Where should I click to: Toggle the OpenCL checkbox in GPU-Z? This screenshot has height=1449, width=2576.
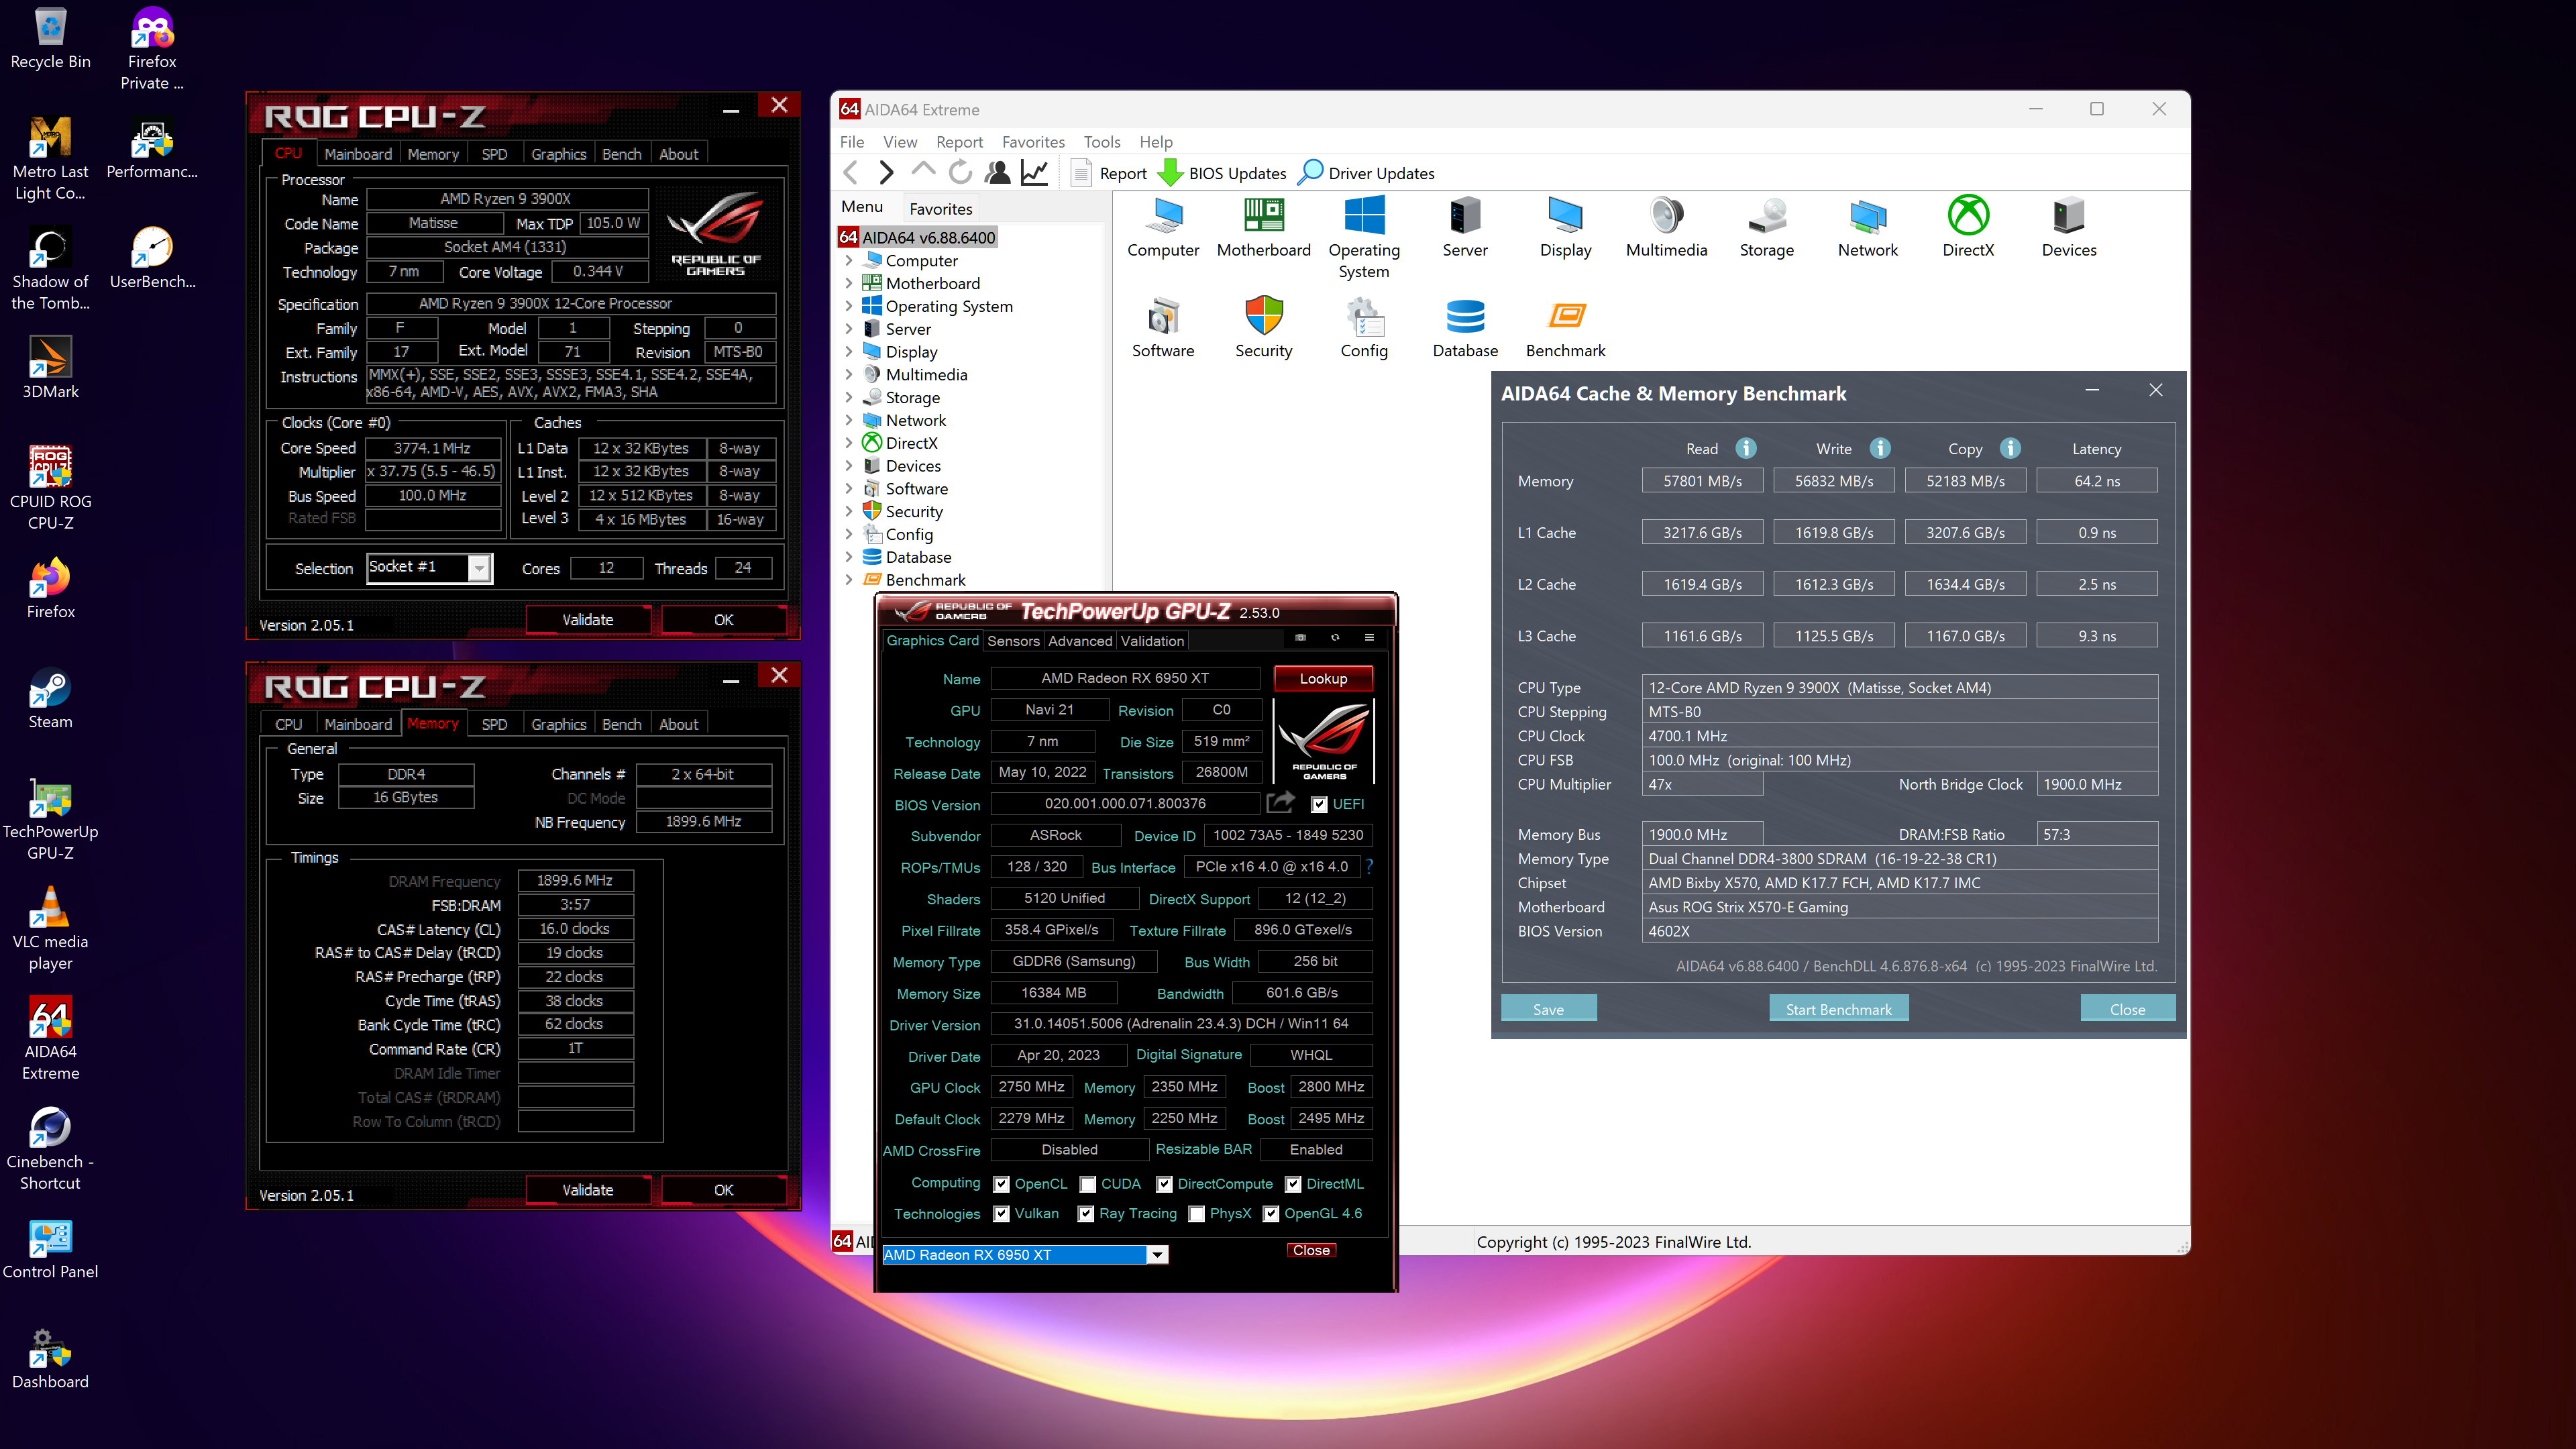click(1001, 1184)
